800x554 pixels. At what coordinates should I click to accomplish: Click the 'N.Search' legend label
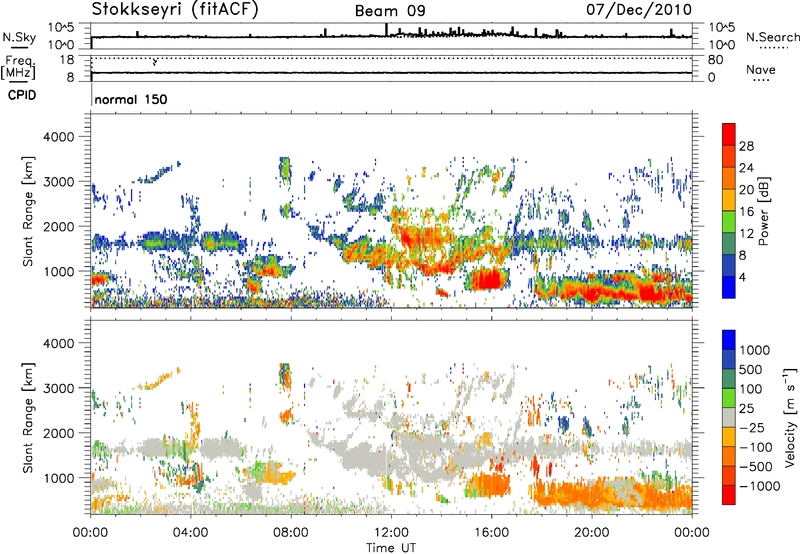tap(772, 37)
